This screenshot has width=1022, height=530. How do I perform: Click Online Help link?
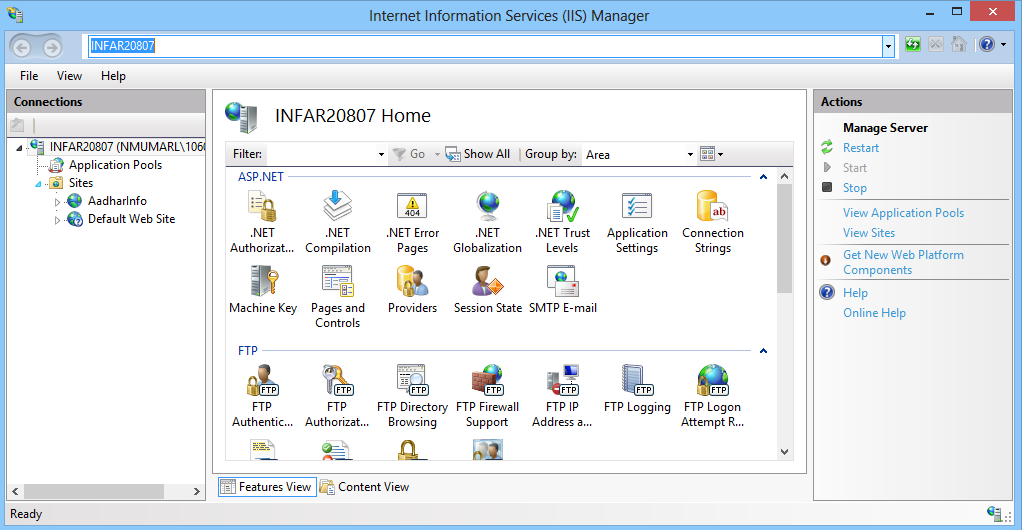874,313
